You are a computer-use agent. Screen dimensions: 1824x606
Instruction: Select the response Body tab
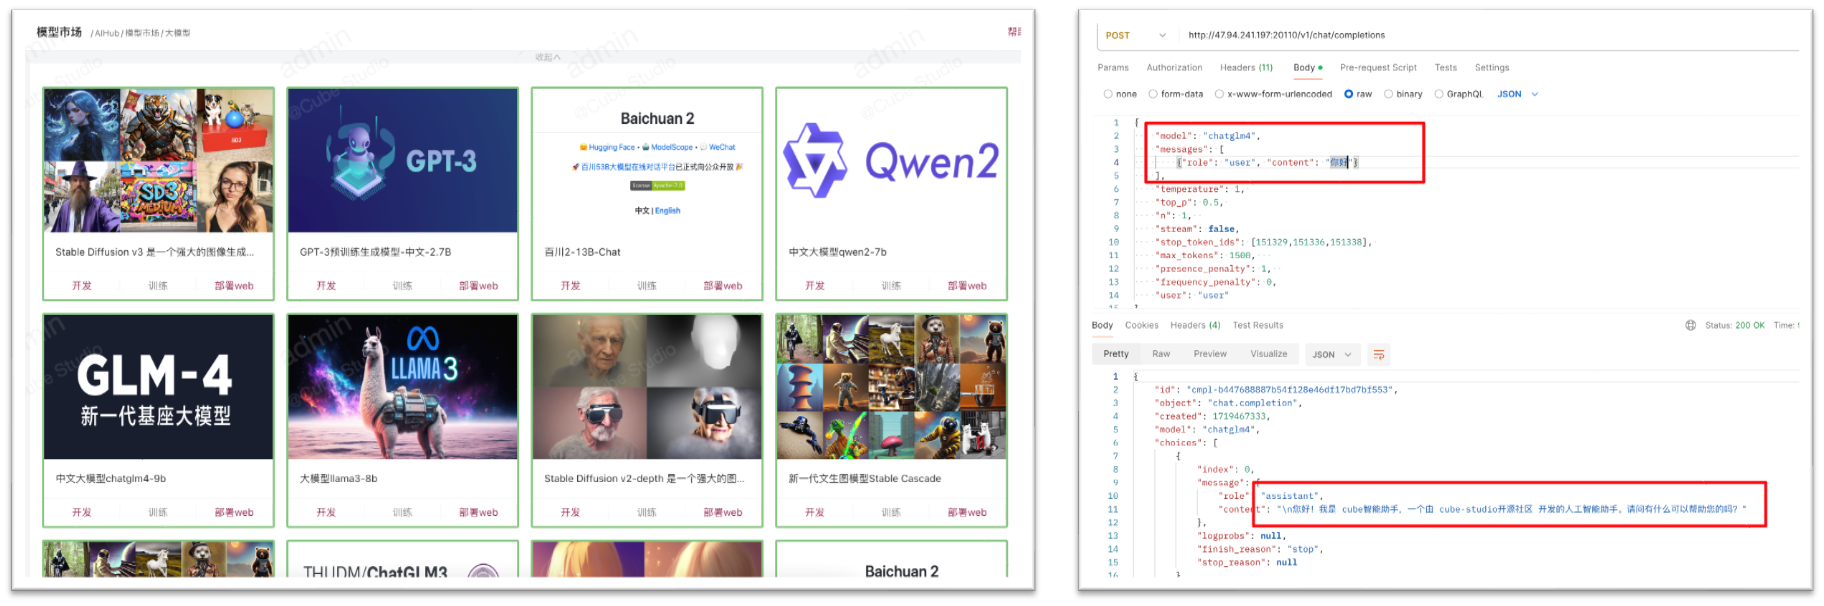coord(1102,325)
